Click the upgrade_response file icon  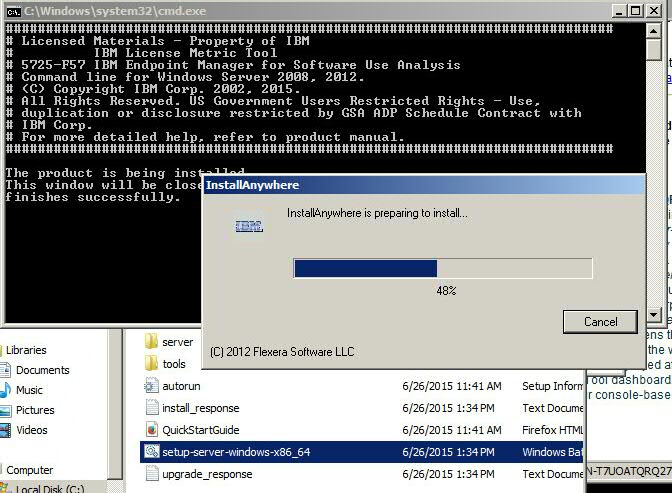coord(151,474)
